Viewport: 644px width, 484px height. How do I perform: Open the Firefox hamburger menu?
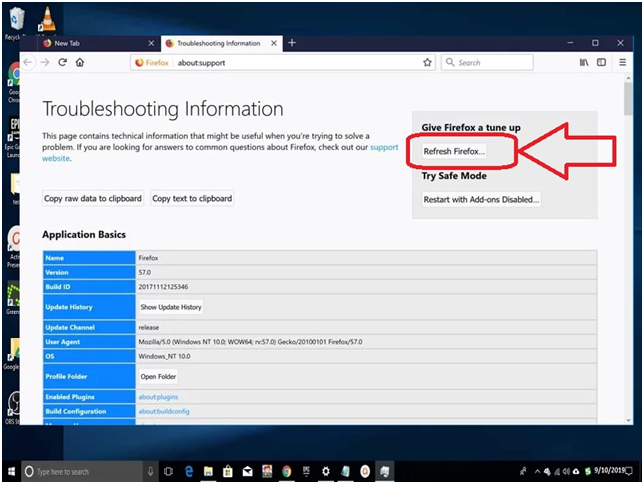pyautogui.click(x=623, y=62)
